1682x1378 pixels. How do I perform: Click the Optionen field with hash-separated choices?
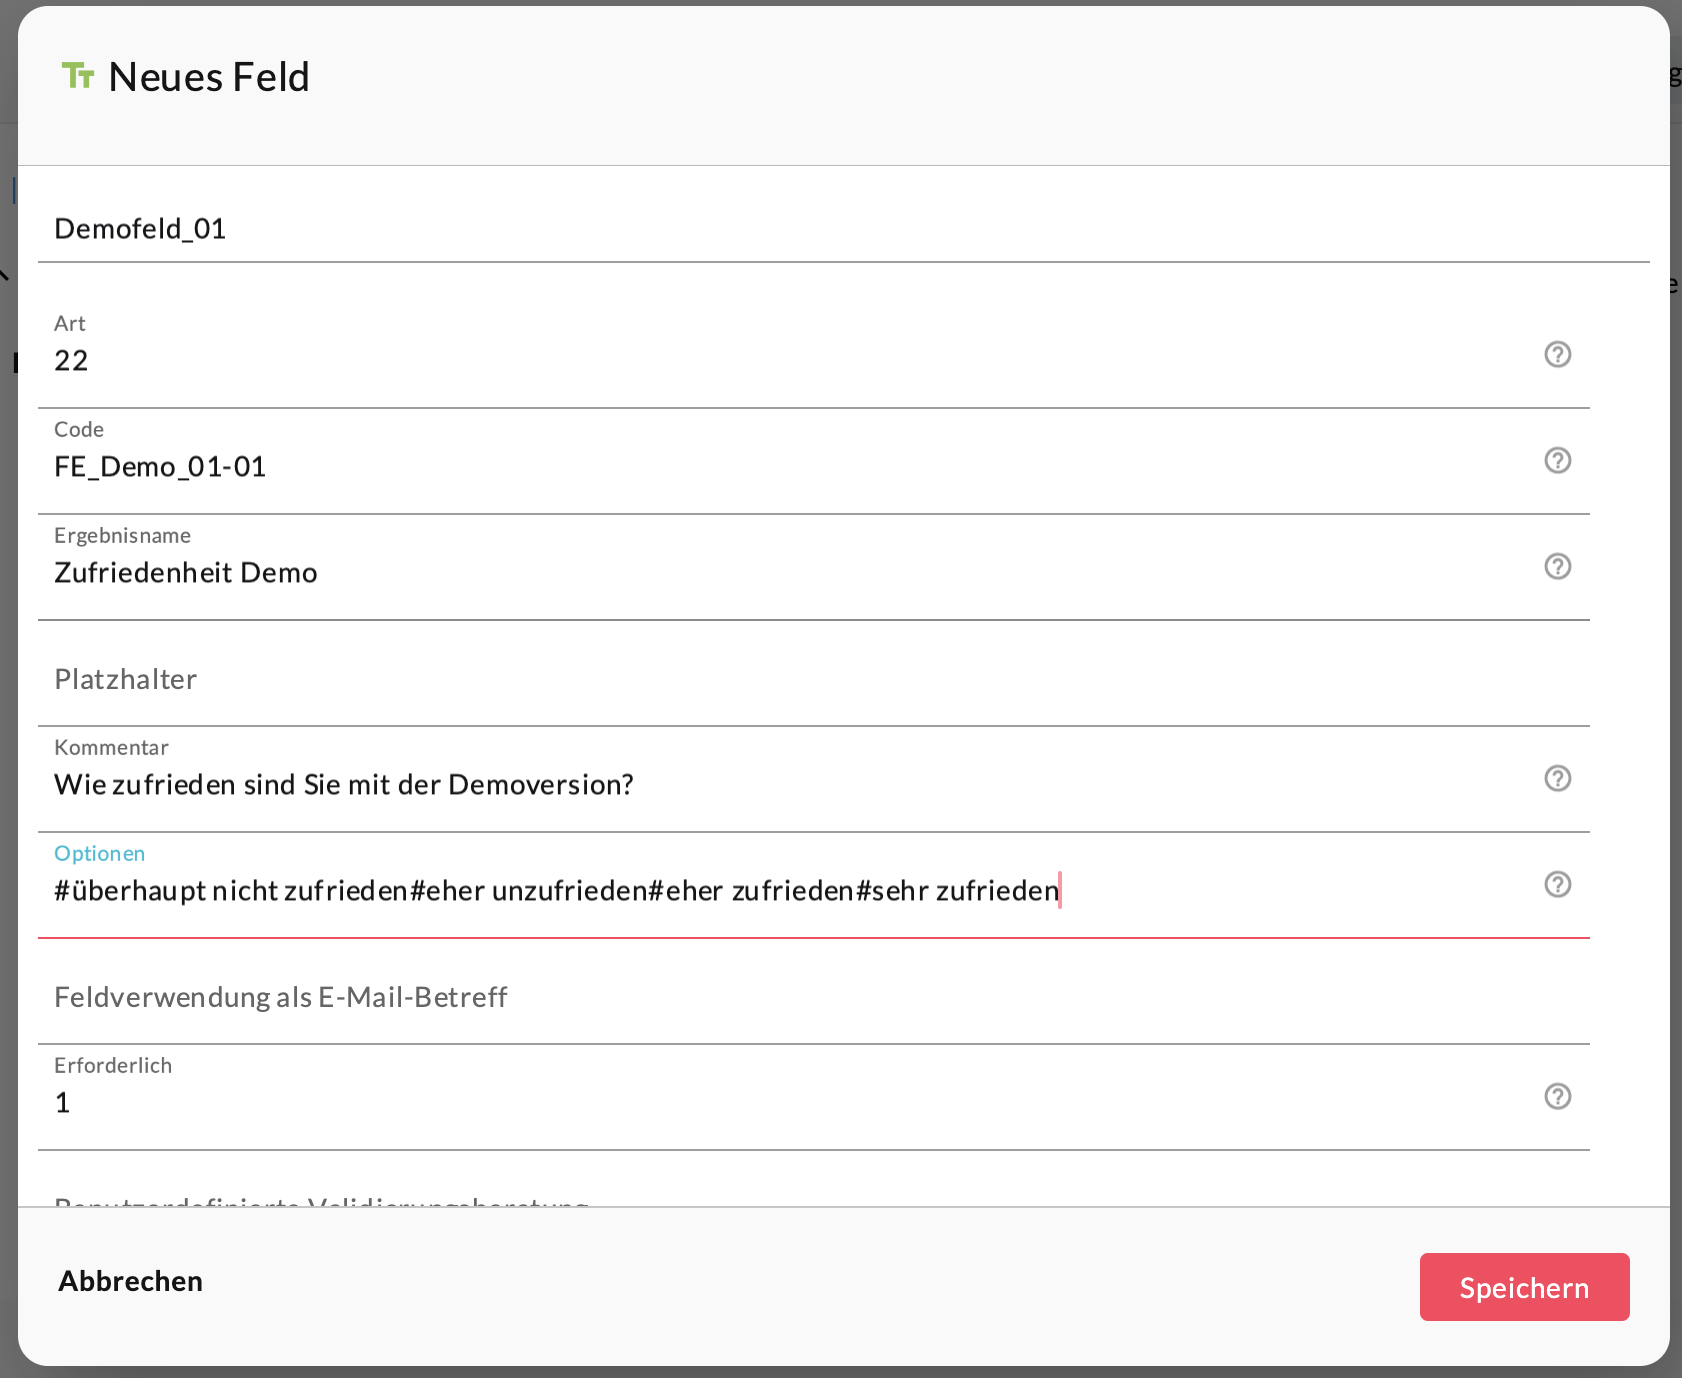pos(780,891)
